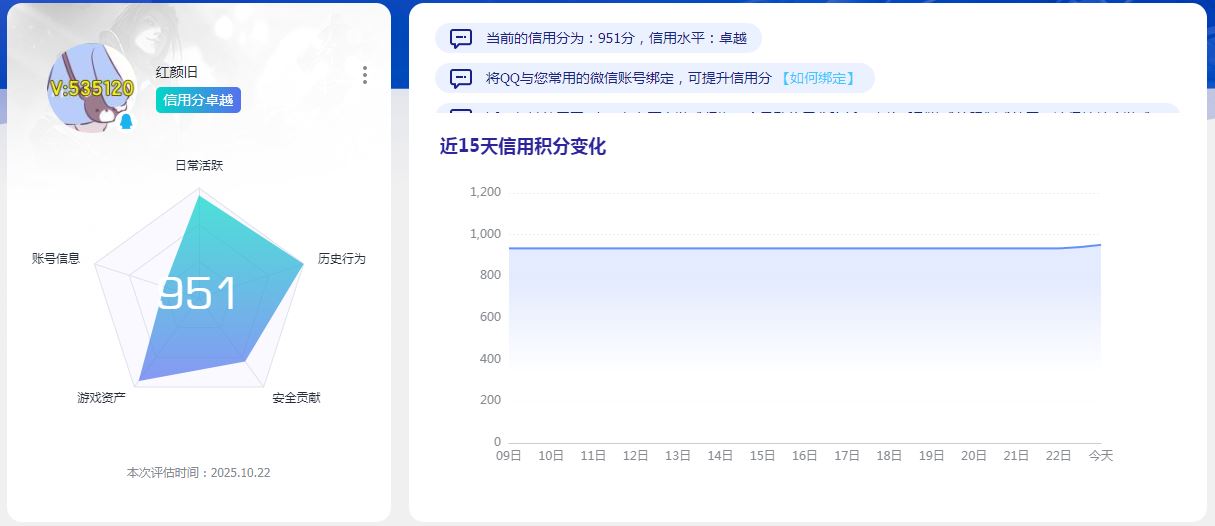1215x526 pixels.
Task: Select the 日常活跃 radar axis label
Action: 199,165
